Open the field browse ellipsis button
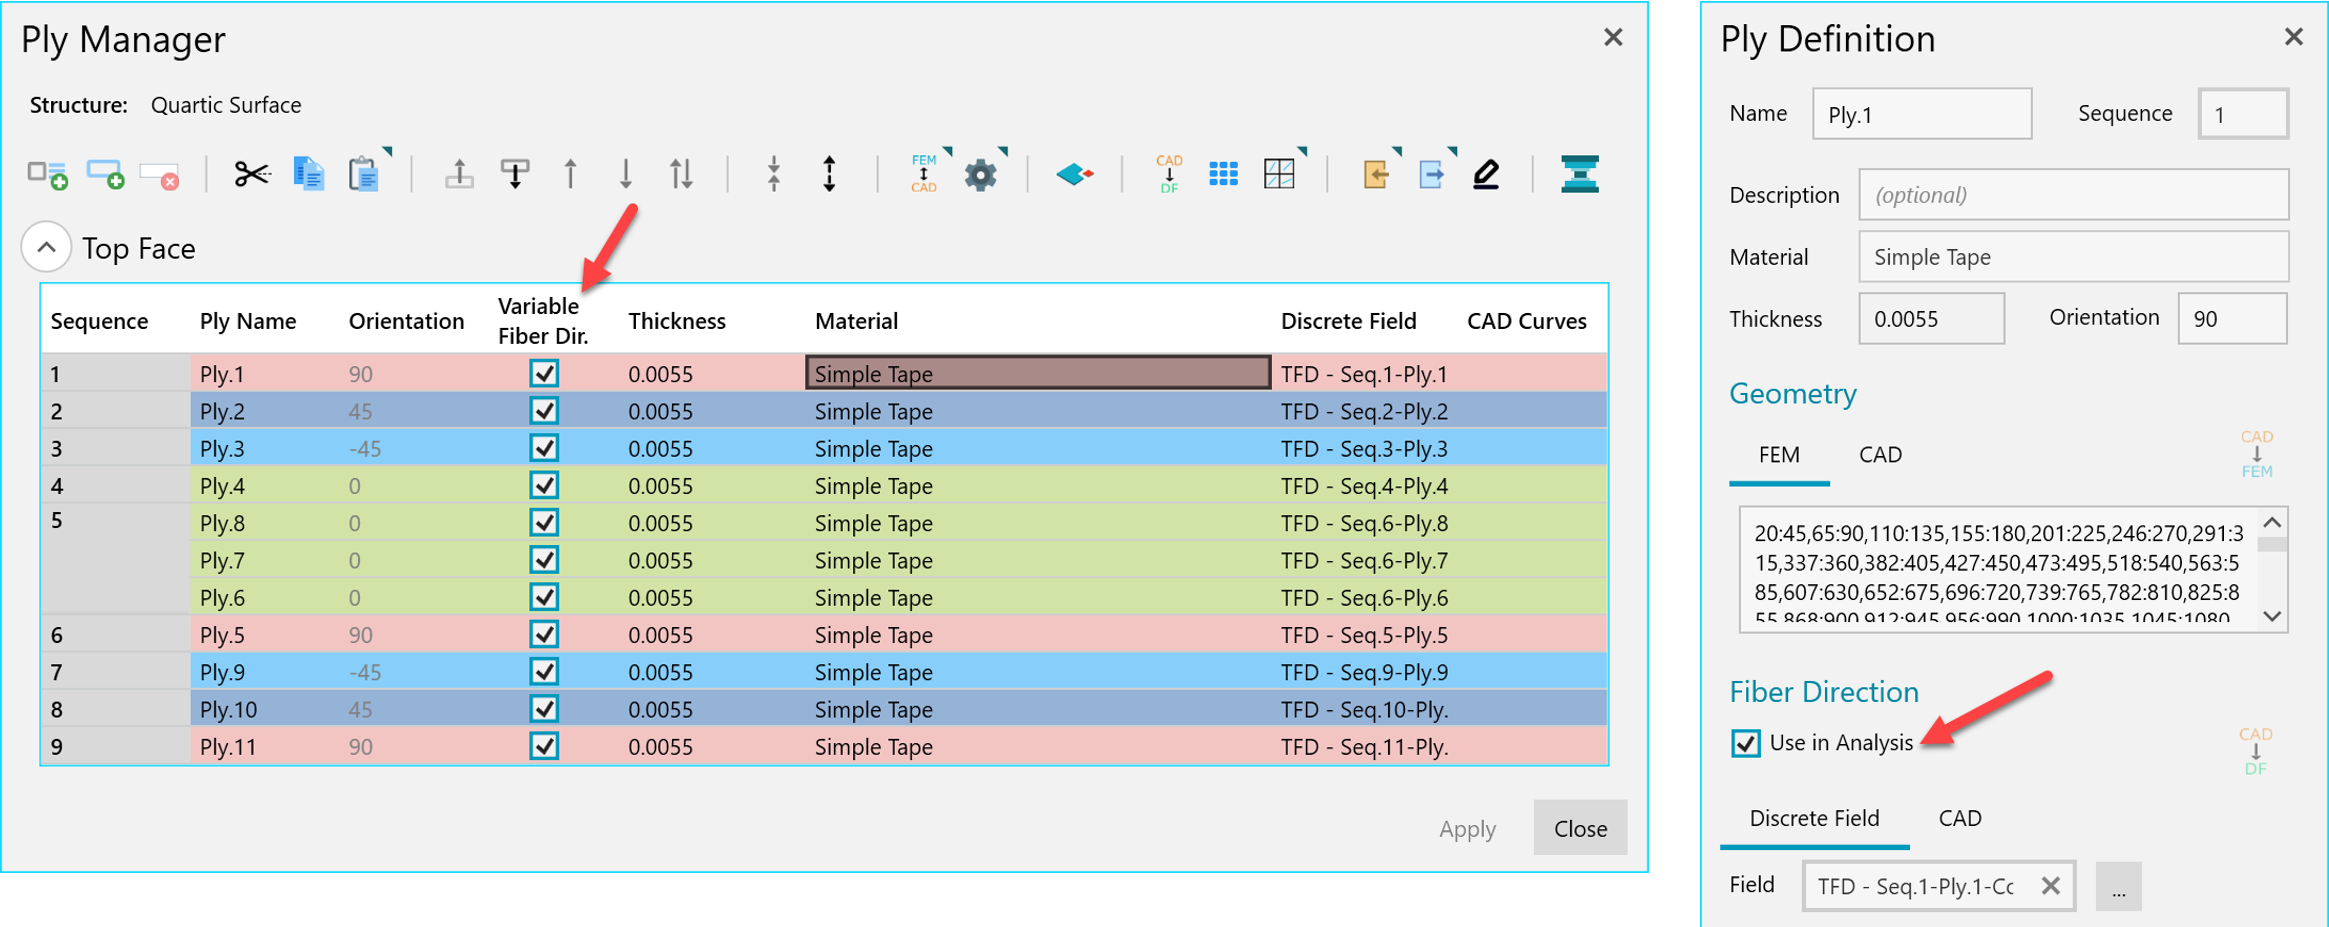Viewport: 2329px width, 927px height. (x=2118, y=886)
